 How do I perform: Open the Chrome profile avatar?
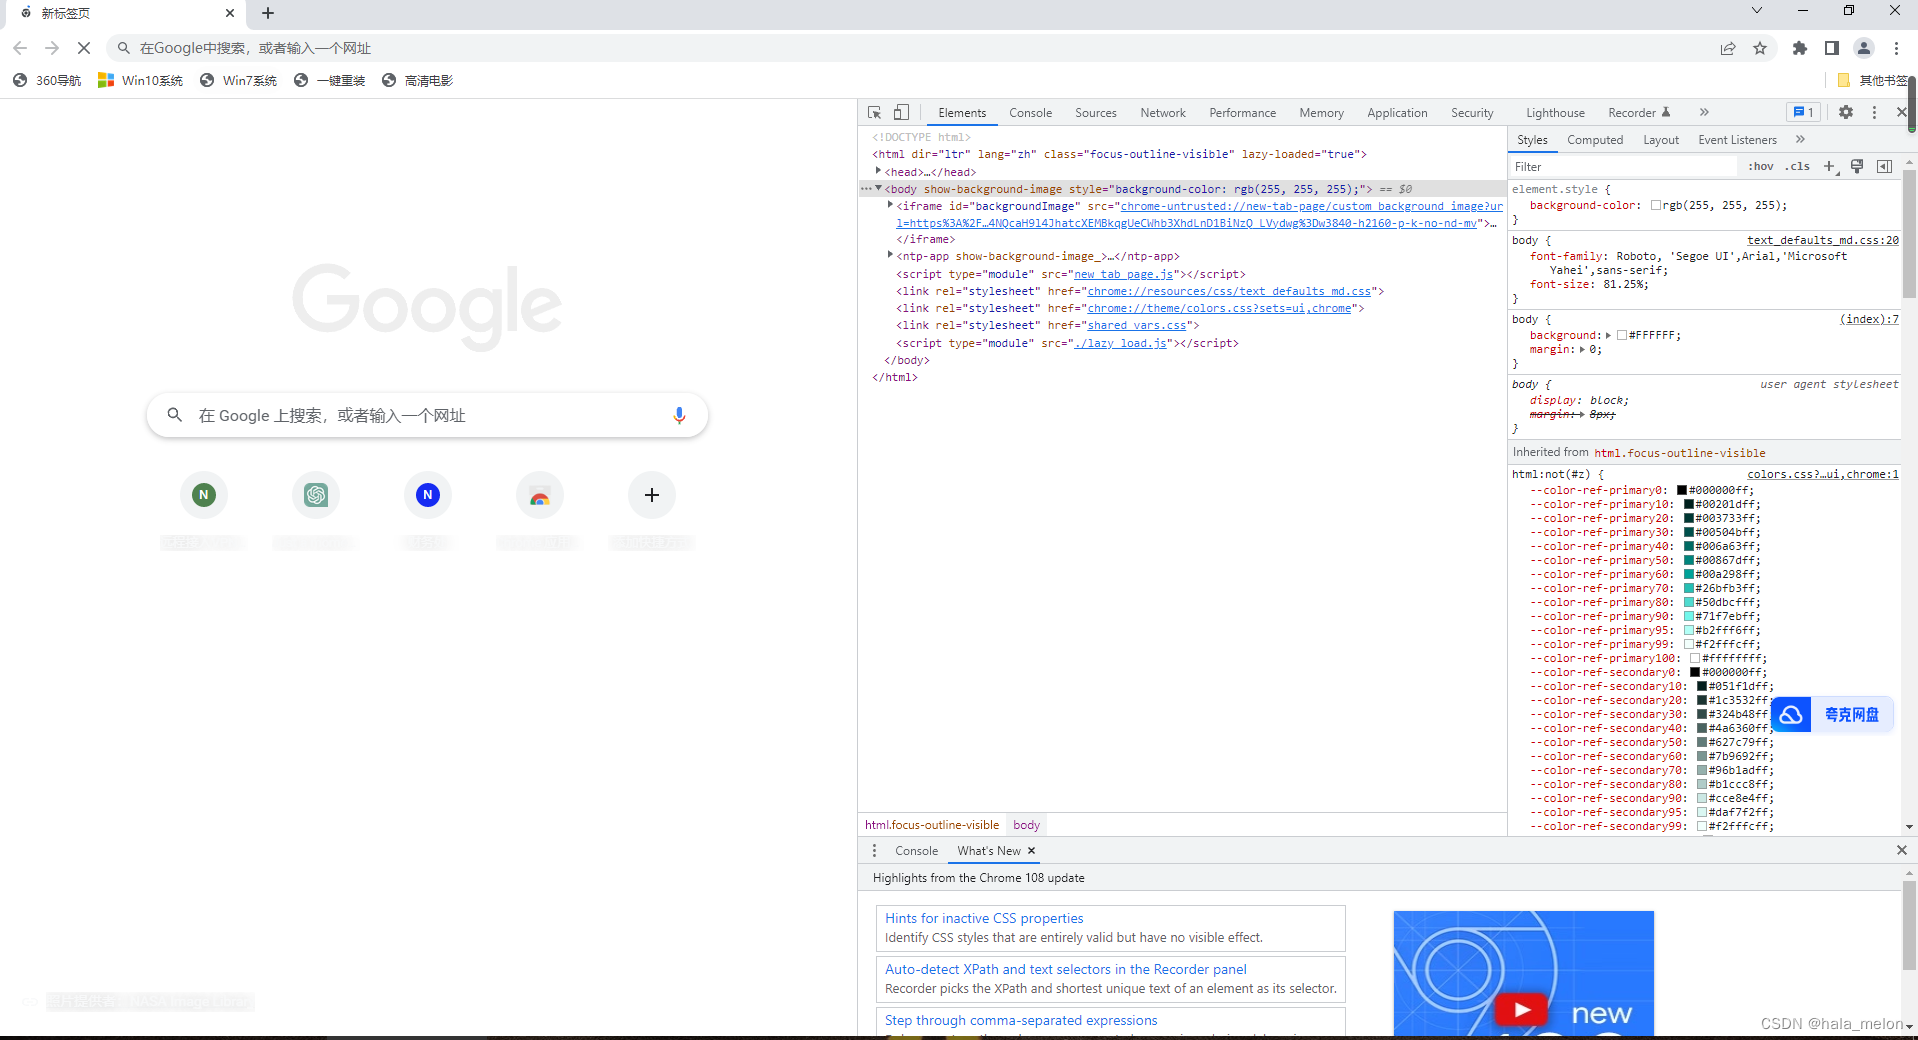(x=1864, y=48)
